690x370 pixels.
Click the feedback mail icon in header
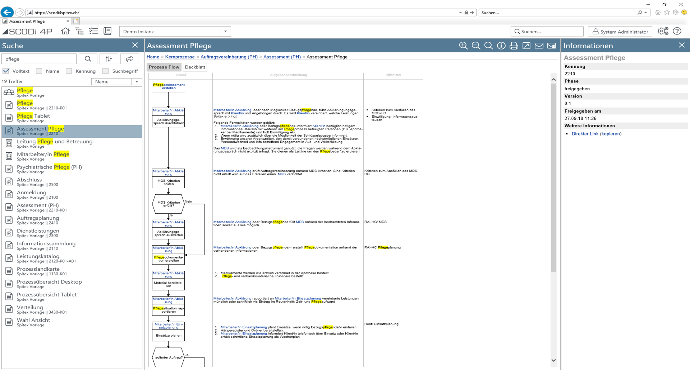[551, 46]
